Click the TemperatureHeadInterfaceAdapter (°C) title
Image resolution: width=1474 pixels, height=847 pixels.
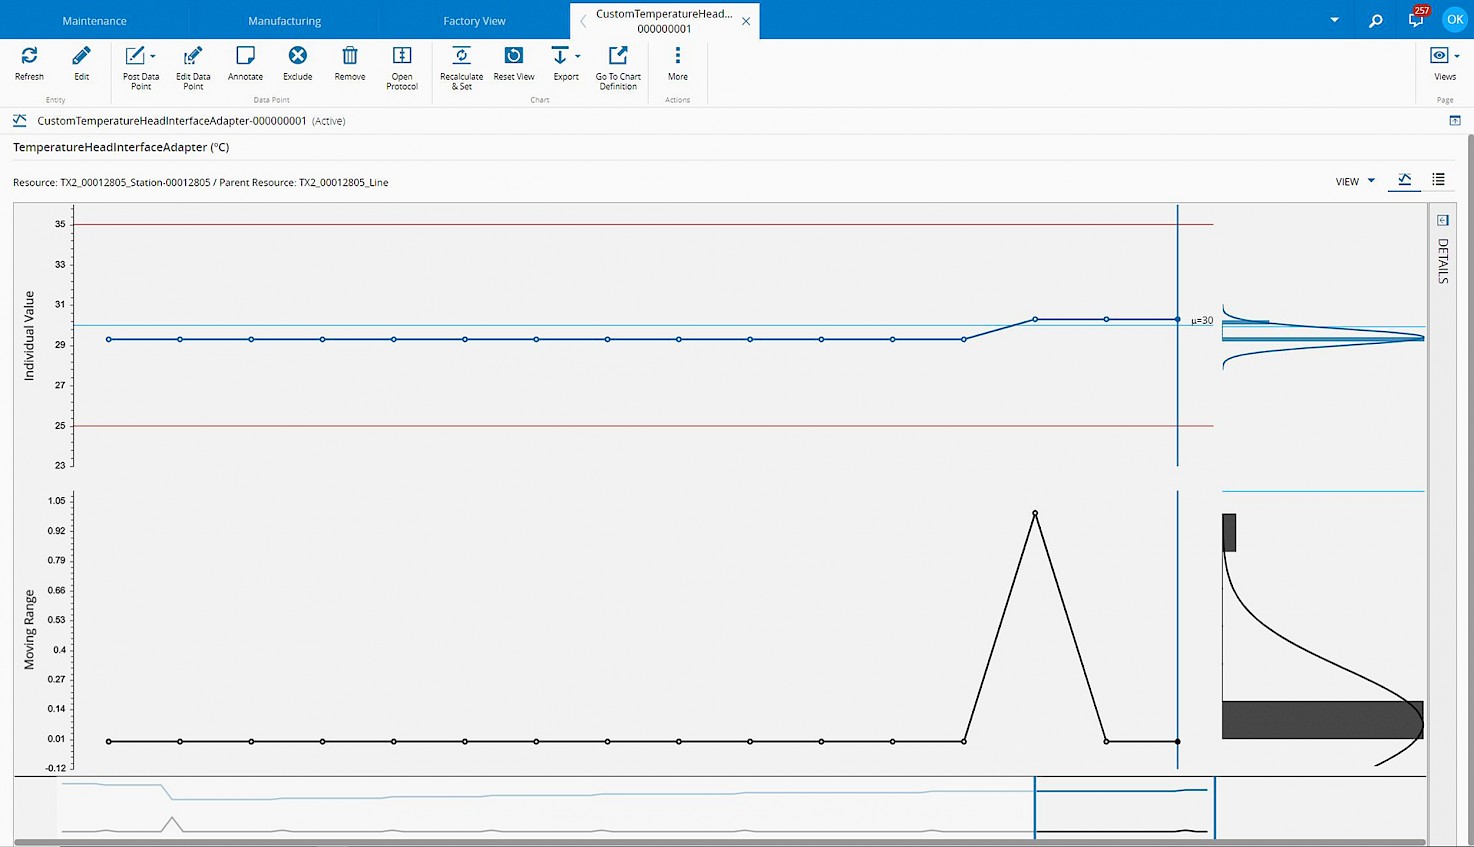click(x=121, y=147)
